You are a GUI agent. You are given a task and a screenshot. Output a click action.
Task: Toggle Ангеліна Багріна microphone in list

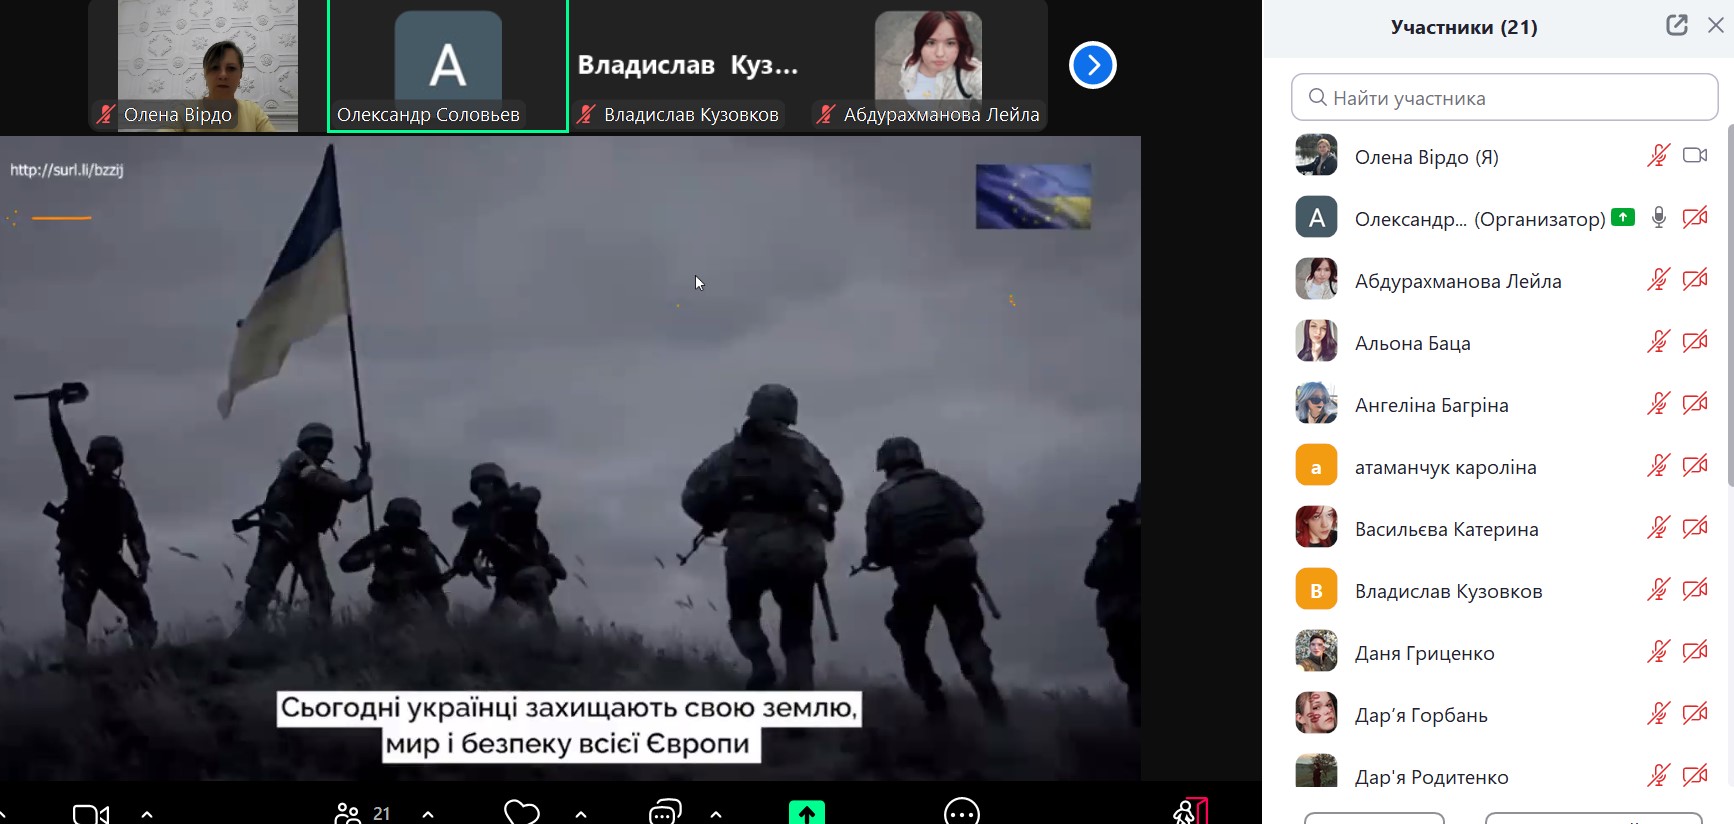tap(1659, 403)
